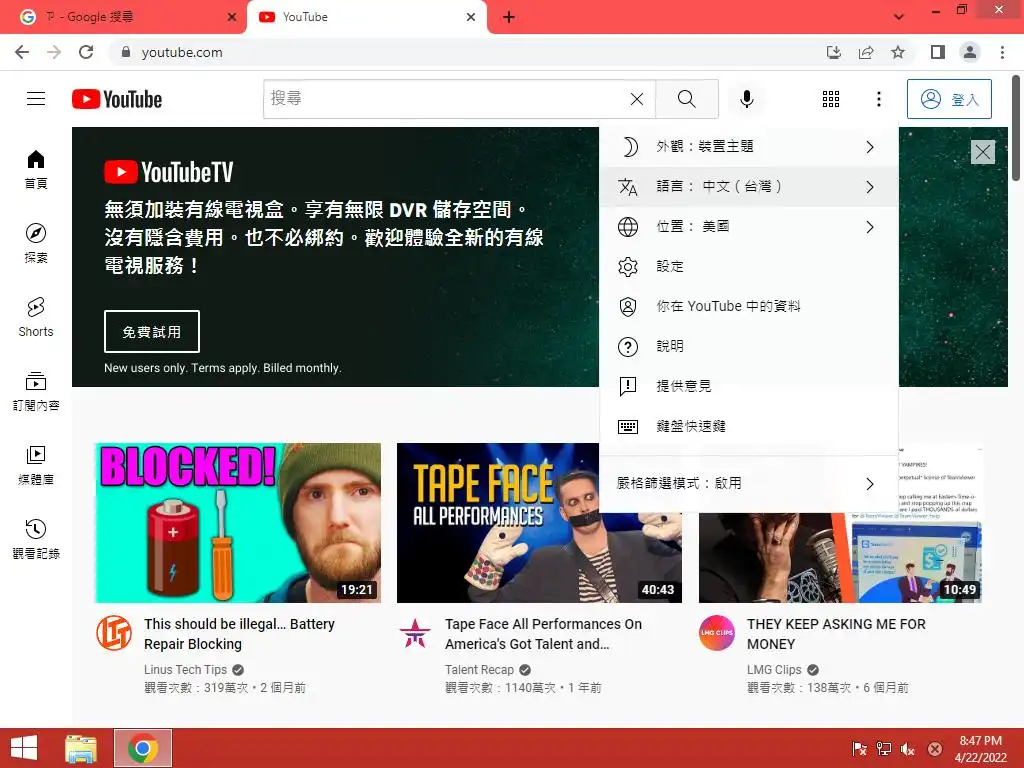Open Chrome three-dot menu
The width and height of the screenshot is (1024, 768).
point(1002,52)
